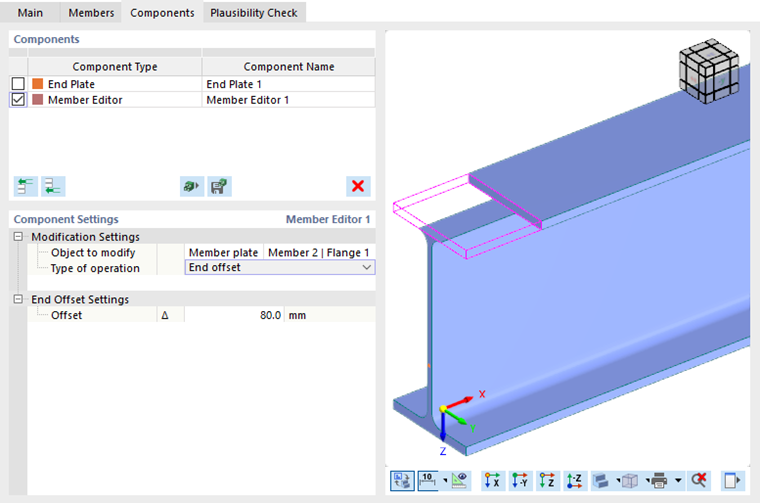Click the print graphic icon
The height and width of the screenshot is (503, 760).
pos(660,481)
